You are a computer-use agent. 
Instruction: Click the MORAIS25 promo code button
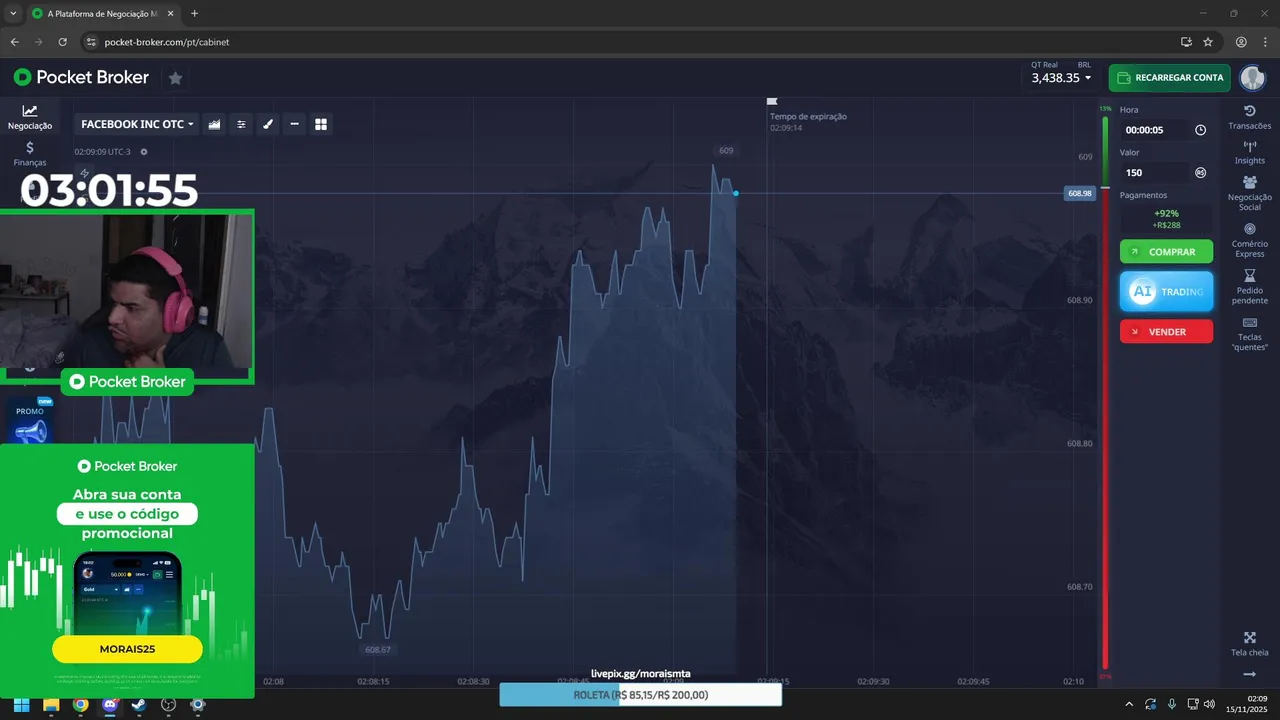[x=127, y=649]
